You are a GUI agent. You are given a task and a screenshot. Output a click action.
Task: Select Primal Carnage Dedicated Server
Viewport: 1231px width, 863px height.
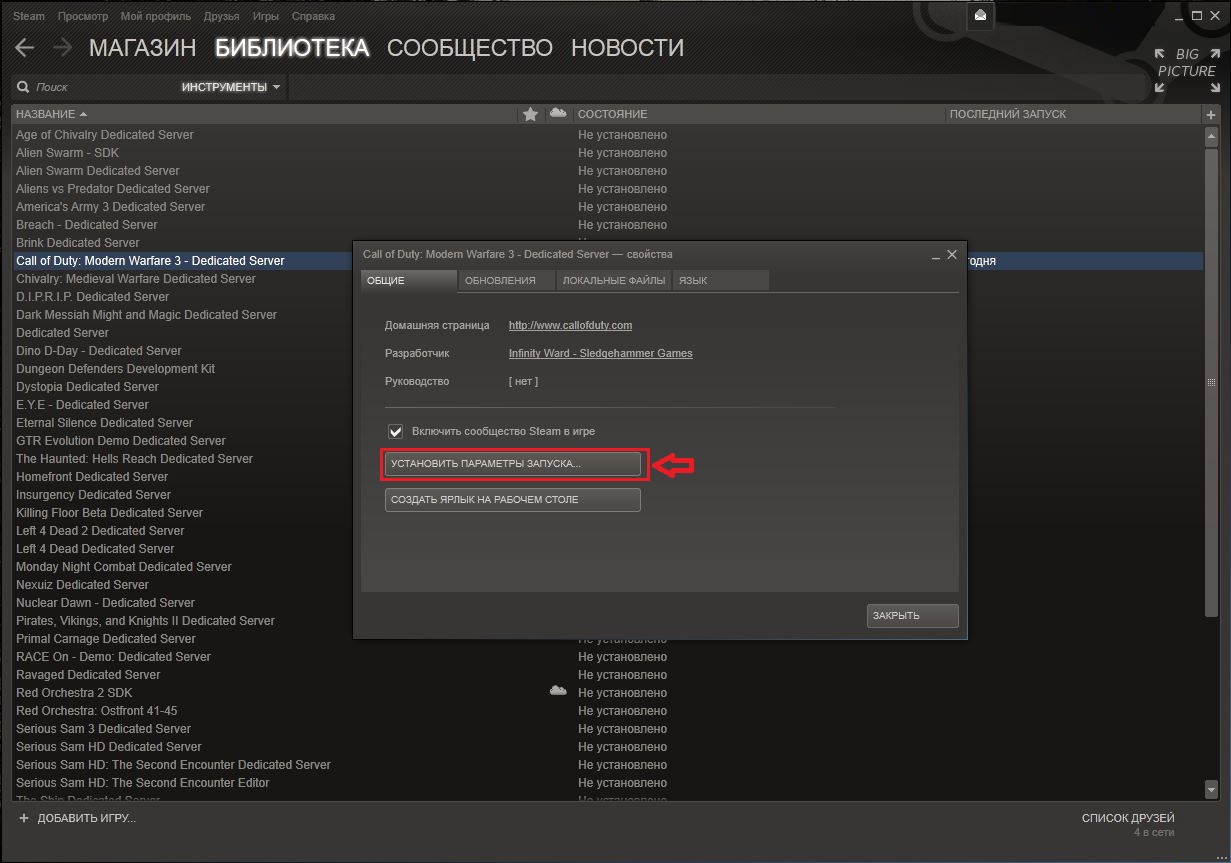pyautogui.click(x=106, y=638)
